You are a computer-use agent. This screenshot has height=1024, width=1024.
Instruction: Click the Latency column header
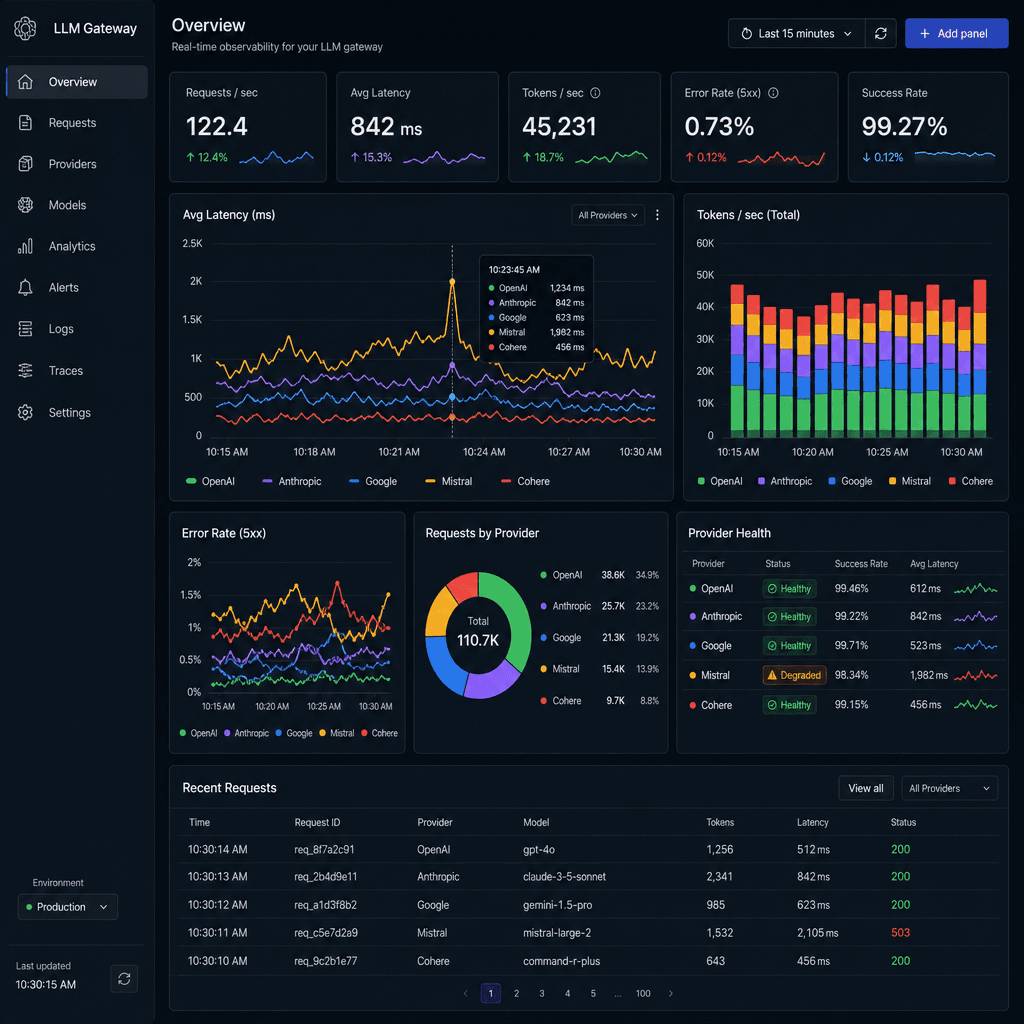click(x=812, y=822)
